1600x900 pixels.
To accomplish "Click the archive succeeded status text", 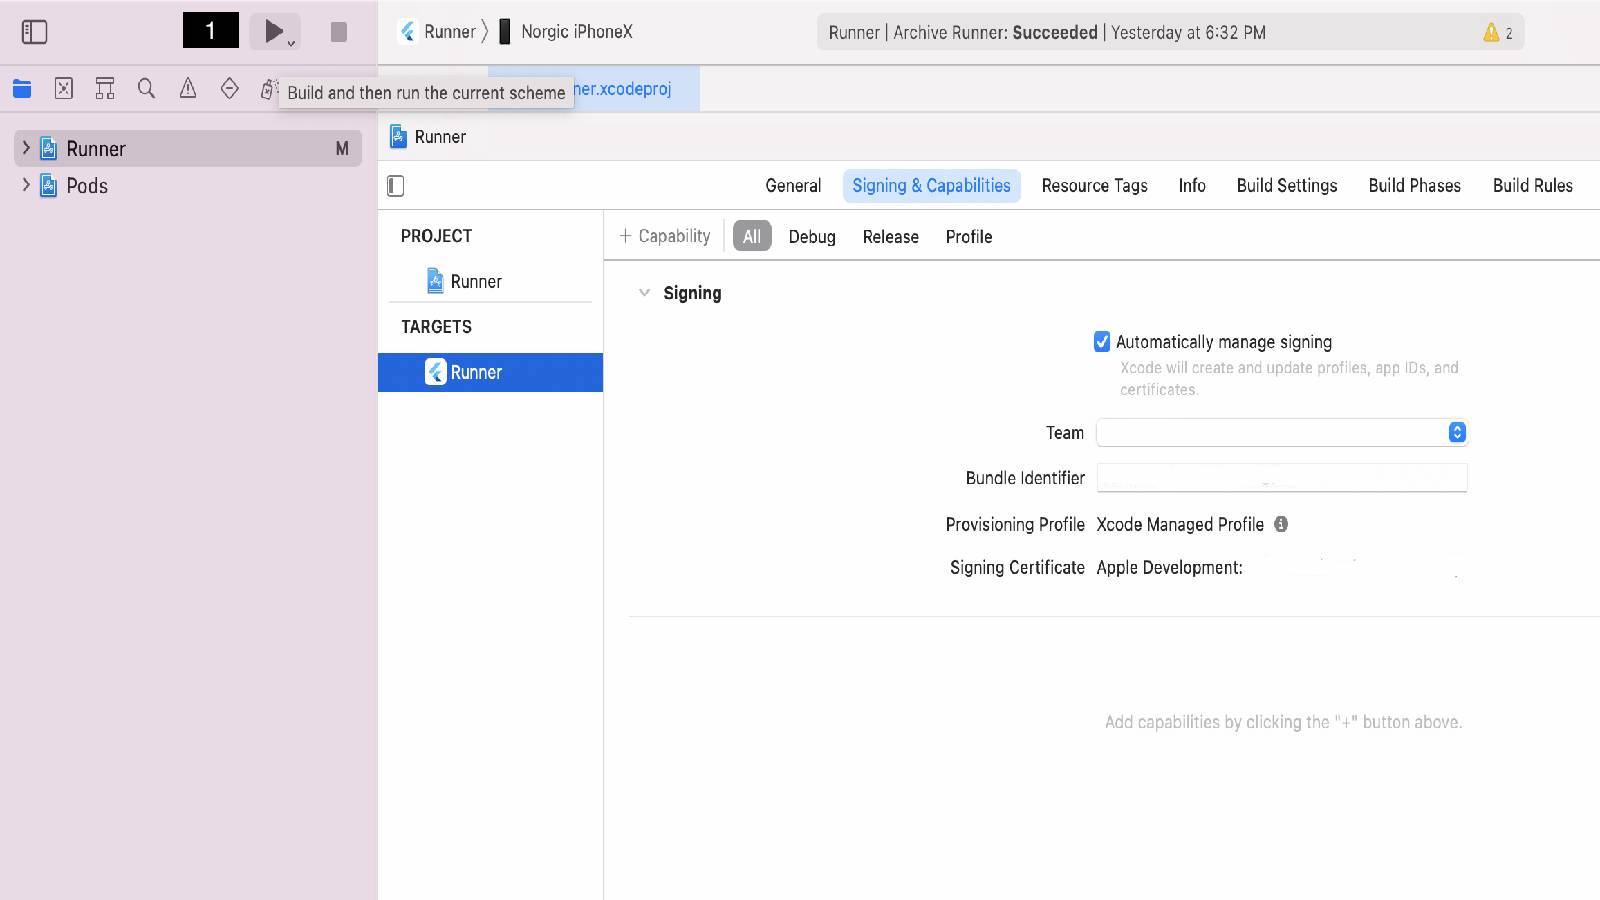I will pos(1047,33).
